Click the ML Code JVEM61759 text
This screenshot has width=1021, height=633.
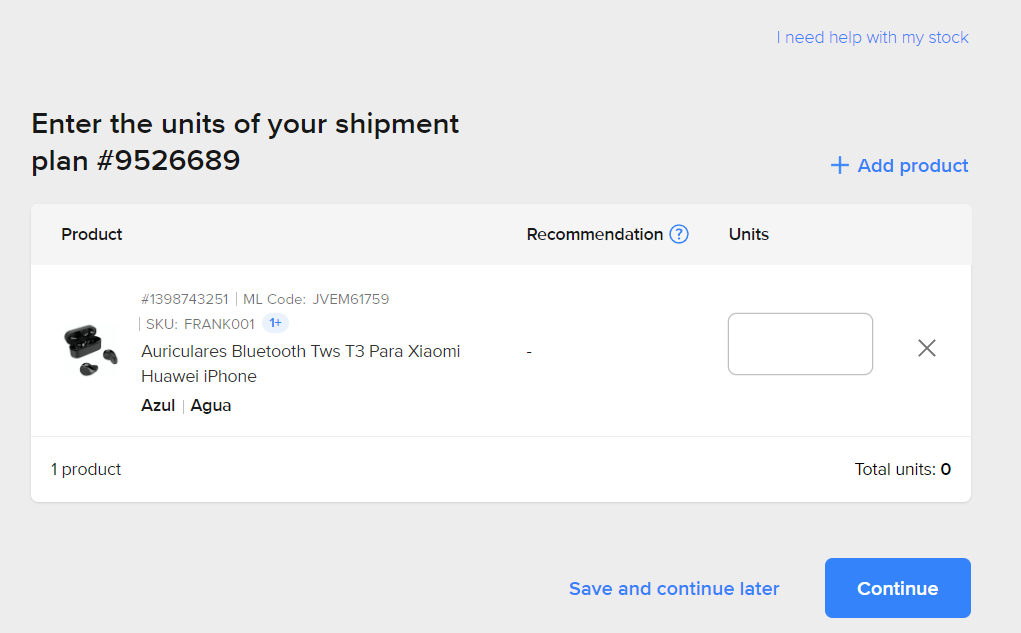[x=316, y=299]
